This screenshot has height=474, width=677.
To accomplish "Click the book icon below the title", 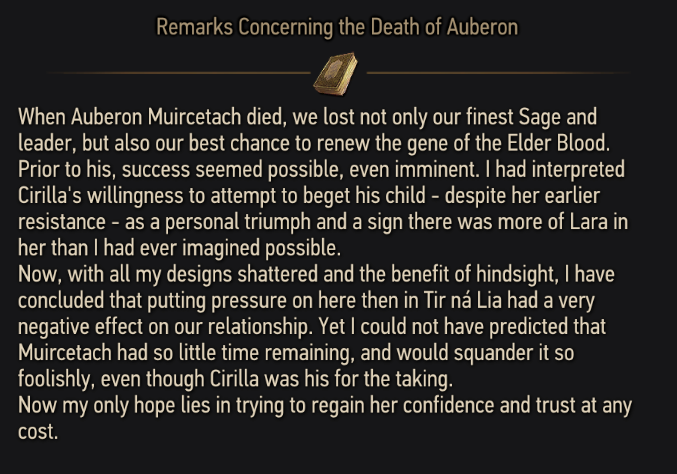I will pyautogui.click(x=335, y=71).
